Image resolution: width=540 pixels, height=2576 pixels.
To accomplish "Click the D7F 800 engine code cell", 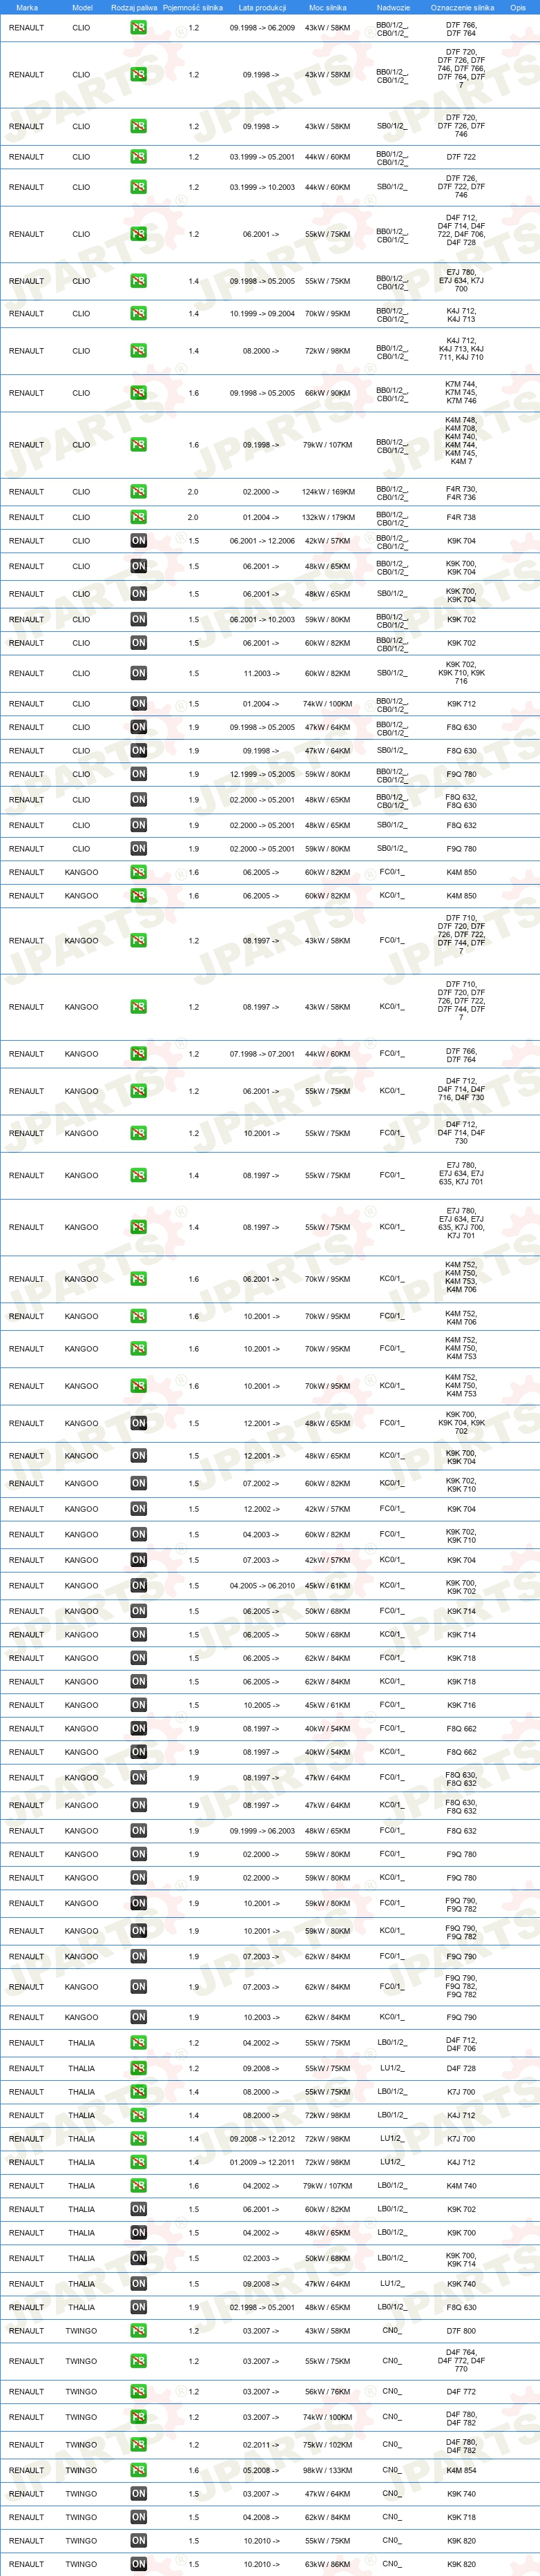I will [461, 2330].
